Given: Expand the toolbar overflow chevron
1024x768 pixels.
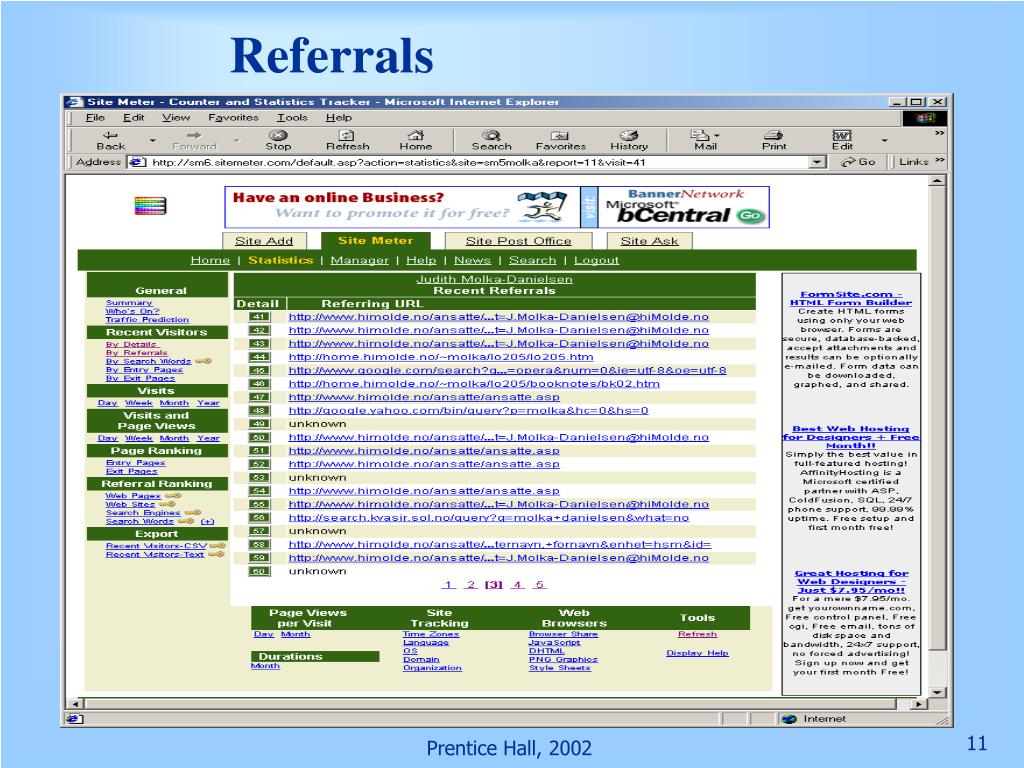Looking at the screenshot, I should coord(939,133).
